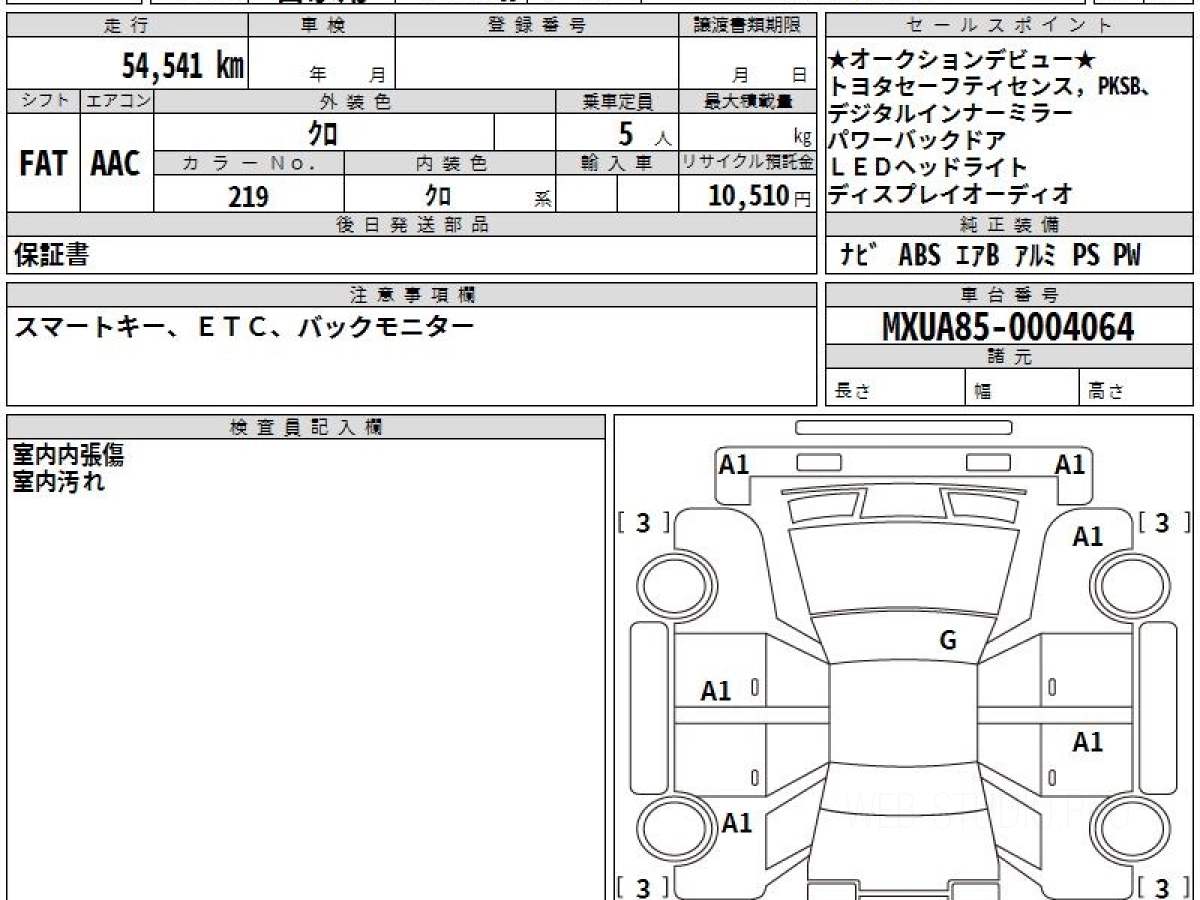Click the G mark on the windshield
Screen dimensions: 1200x900
pyautogui.click(x=948, y=641)
